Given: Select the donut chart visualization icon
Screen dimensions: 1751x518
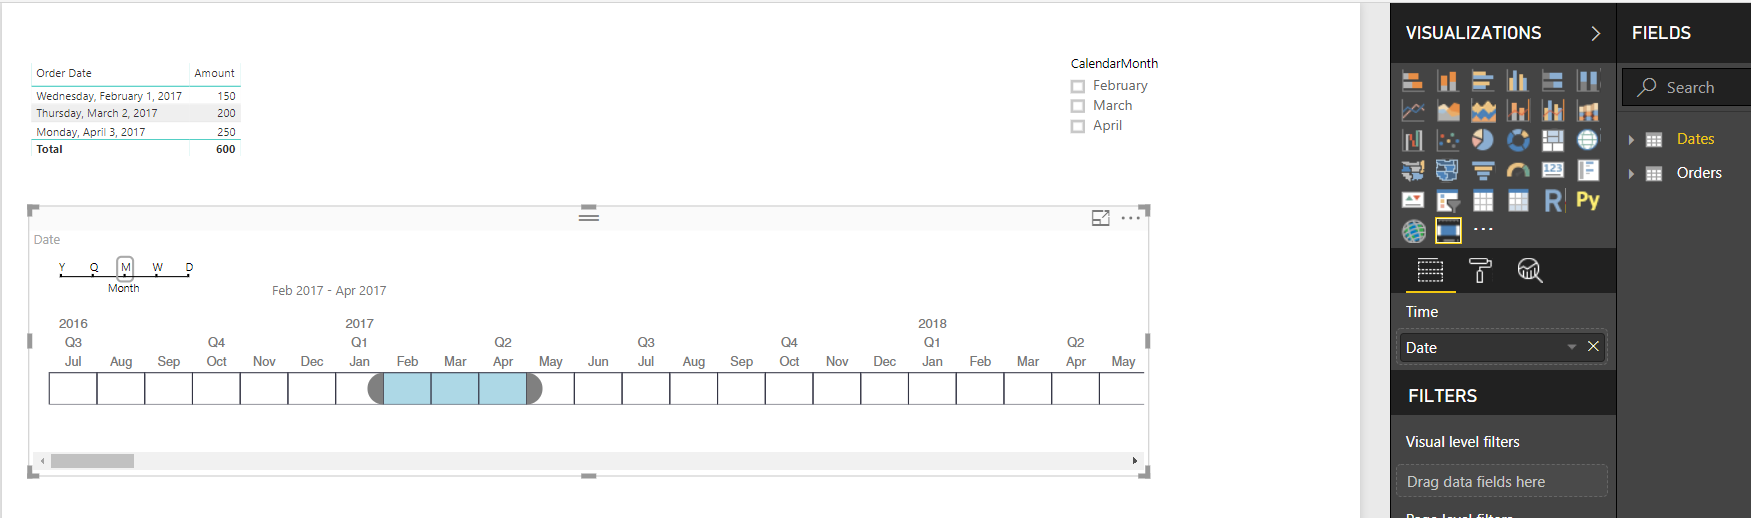Looking at the screenshot, I should [x=1518, y=140].
